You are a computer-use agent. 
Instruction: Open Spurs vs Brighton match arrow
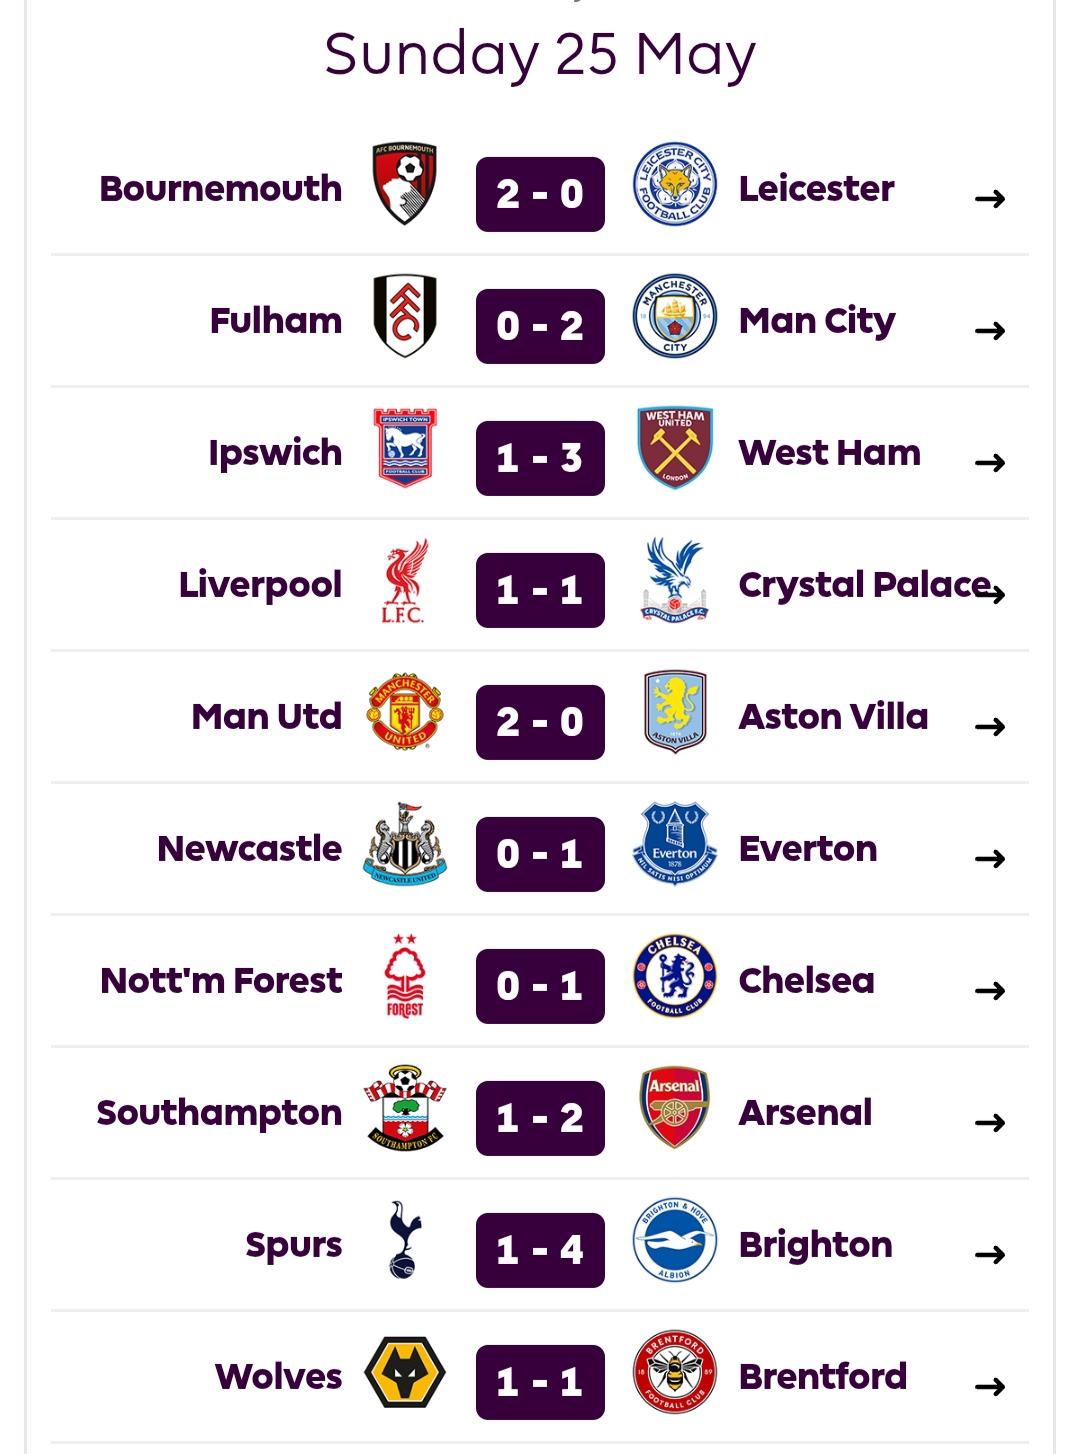[990, 1255]
